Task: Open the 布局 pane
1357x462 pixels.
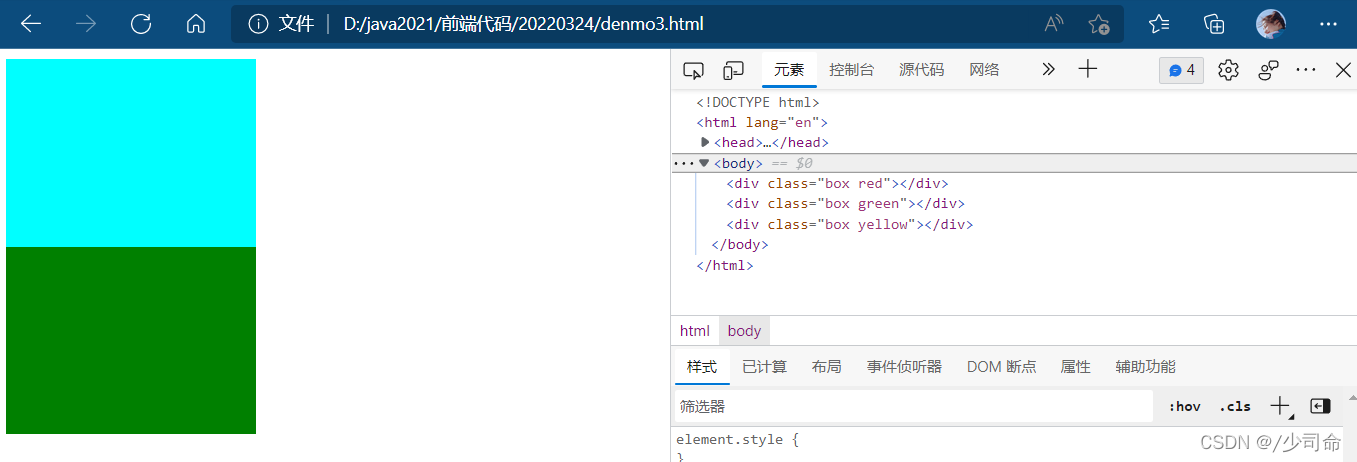Action: (827, 367)
